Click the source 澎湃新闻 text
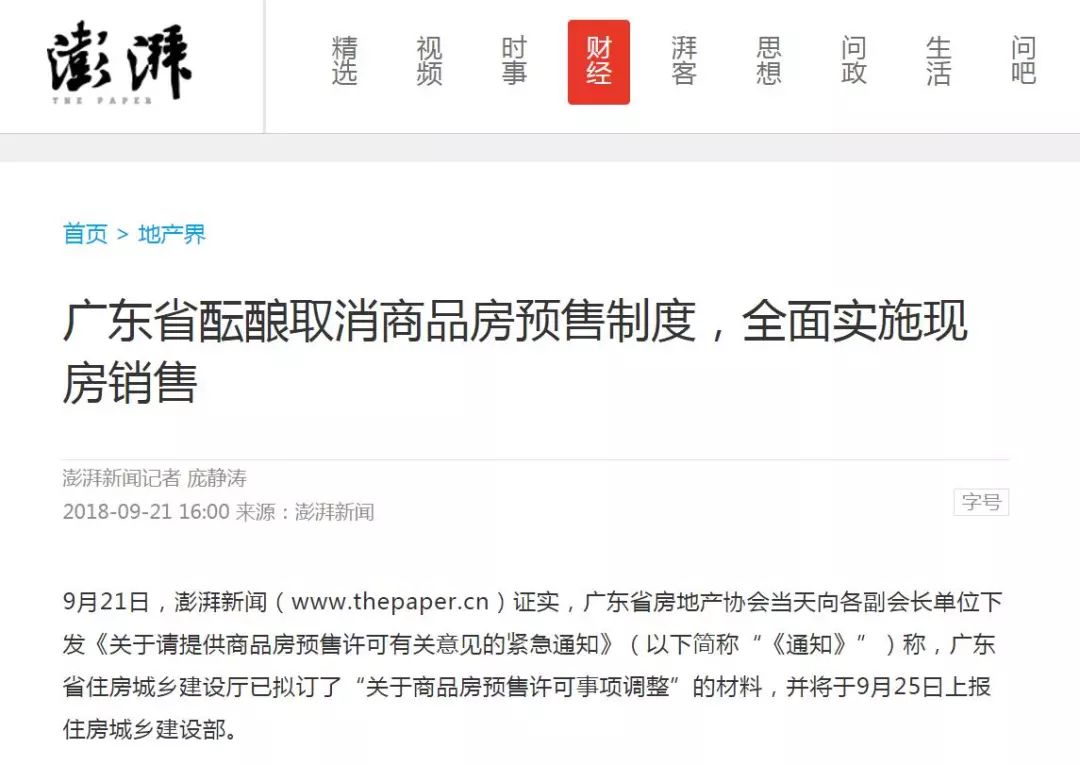Image resolution: width=1080 pixels, height=765 pixels. point(334,512)
